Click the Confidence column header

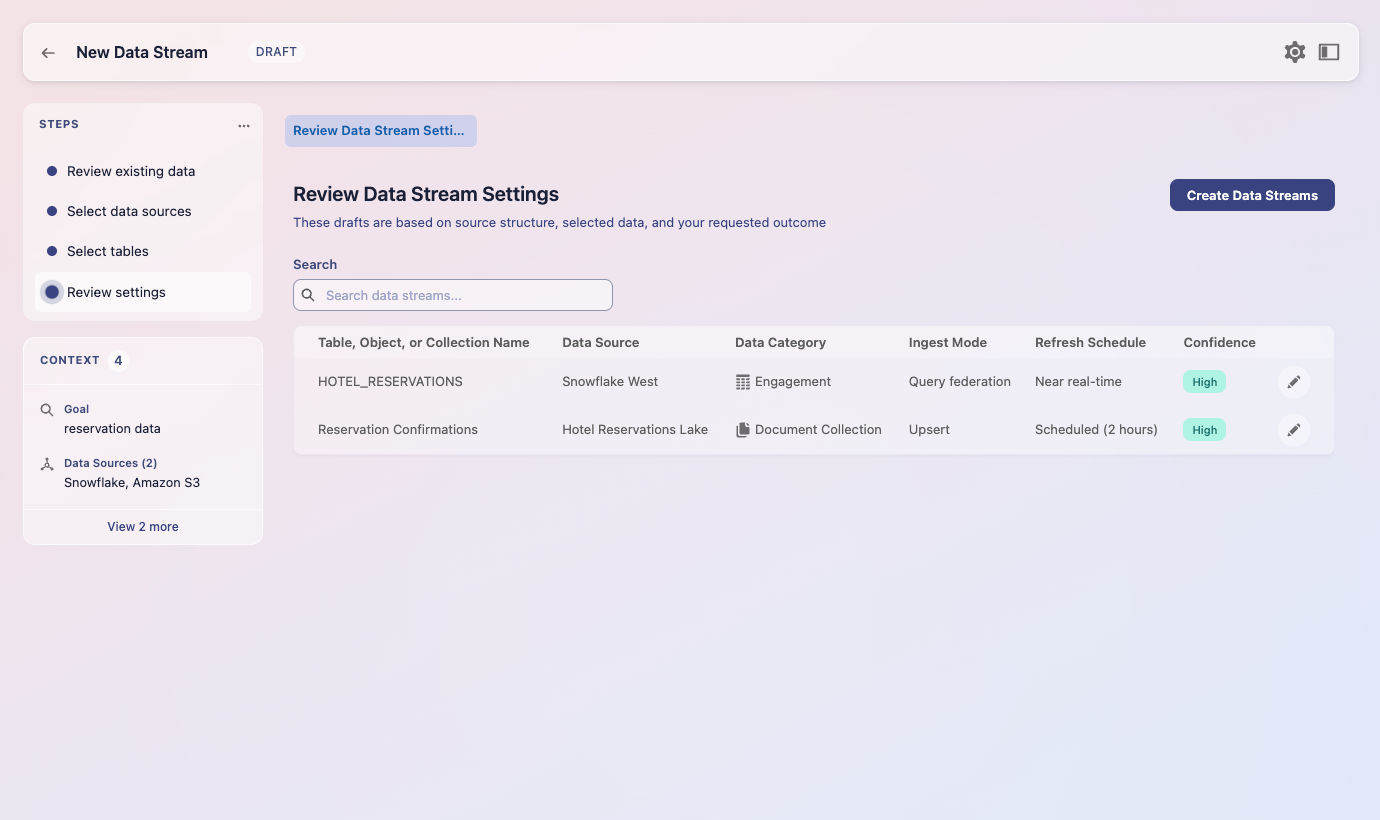[1220, 342]
